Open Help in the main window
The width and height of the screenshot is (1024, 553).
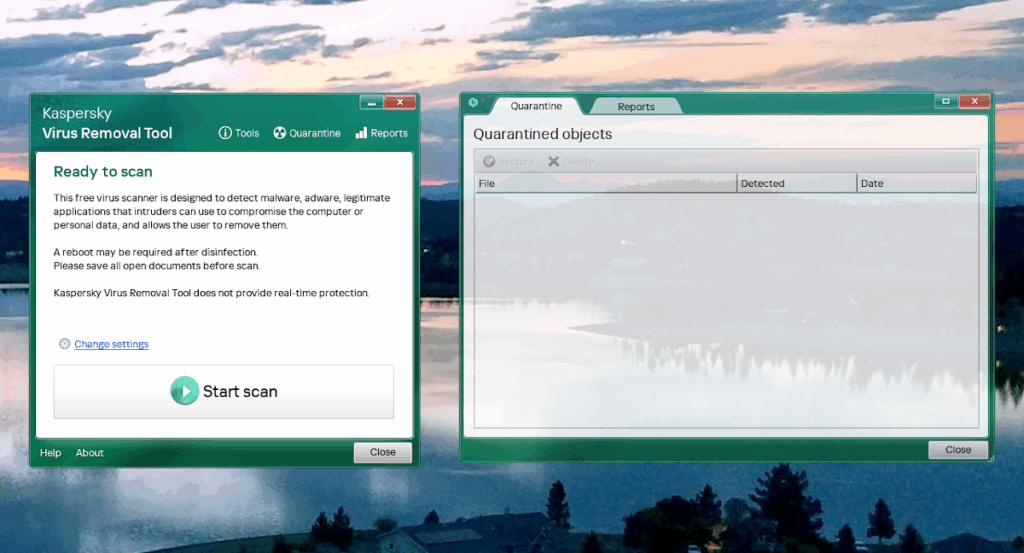coord(50,452)
